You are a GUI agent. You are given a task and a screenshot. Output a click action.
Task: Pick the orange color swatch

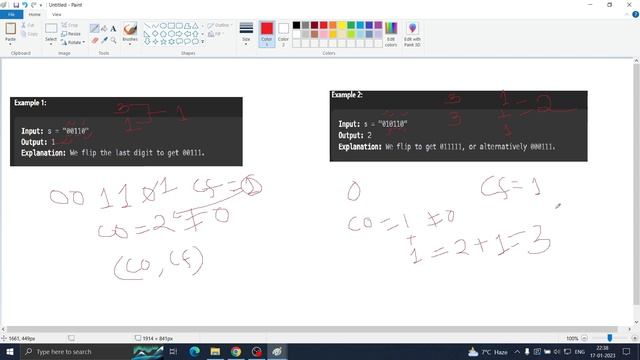tap(333, 25)
